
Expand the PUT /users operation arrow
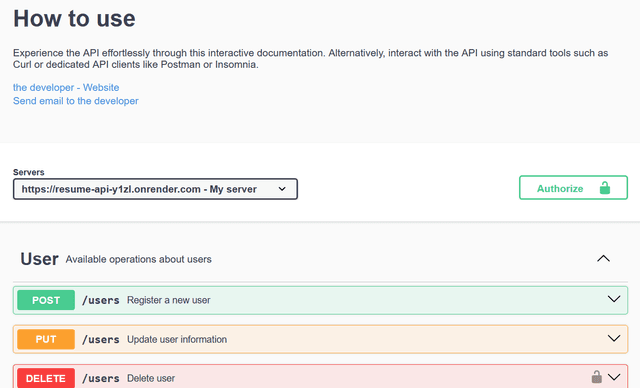(614, 339)
